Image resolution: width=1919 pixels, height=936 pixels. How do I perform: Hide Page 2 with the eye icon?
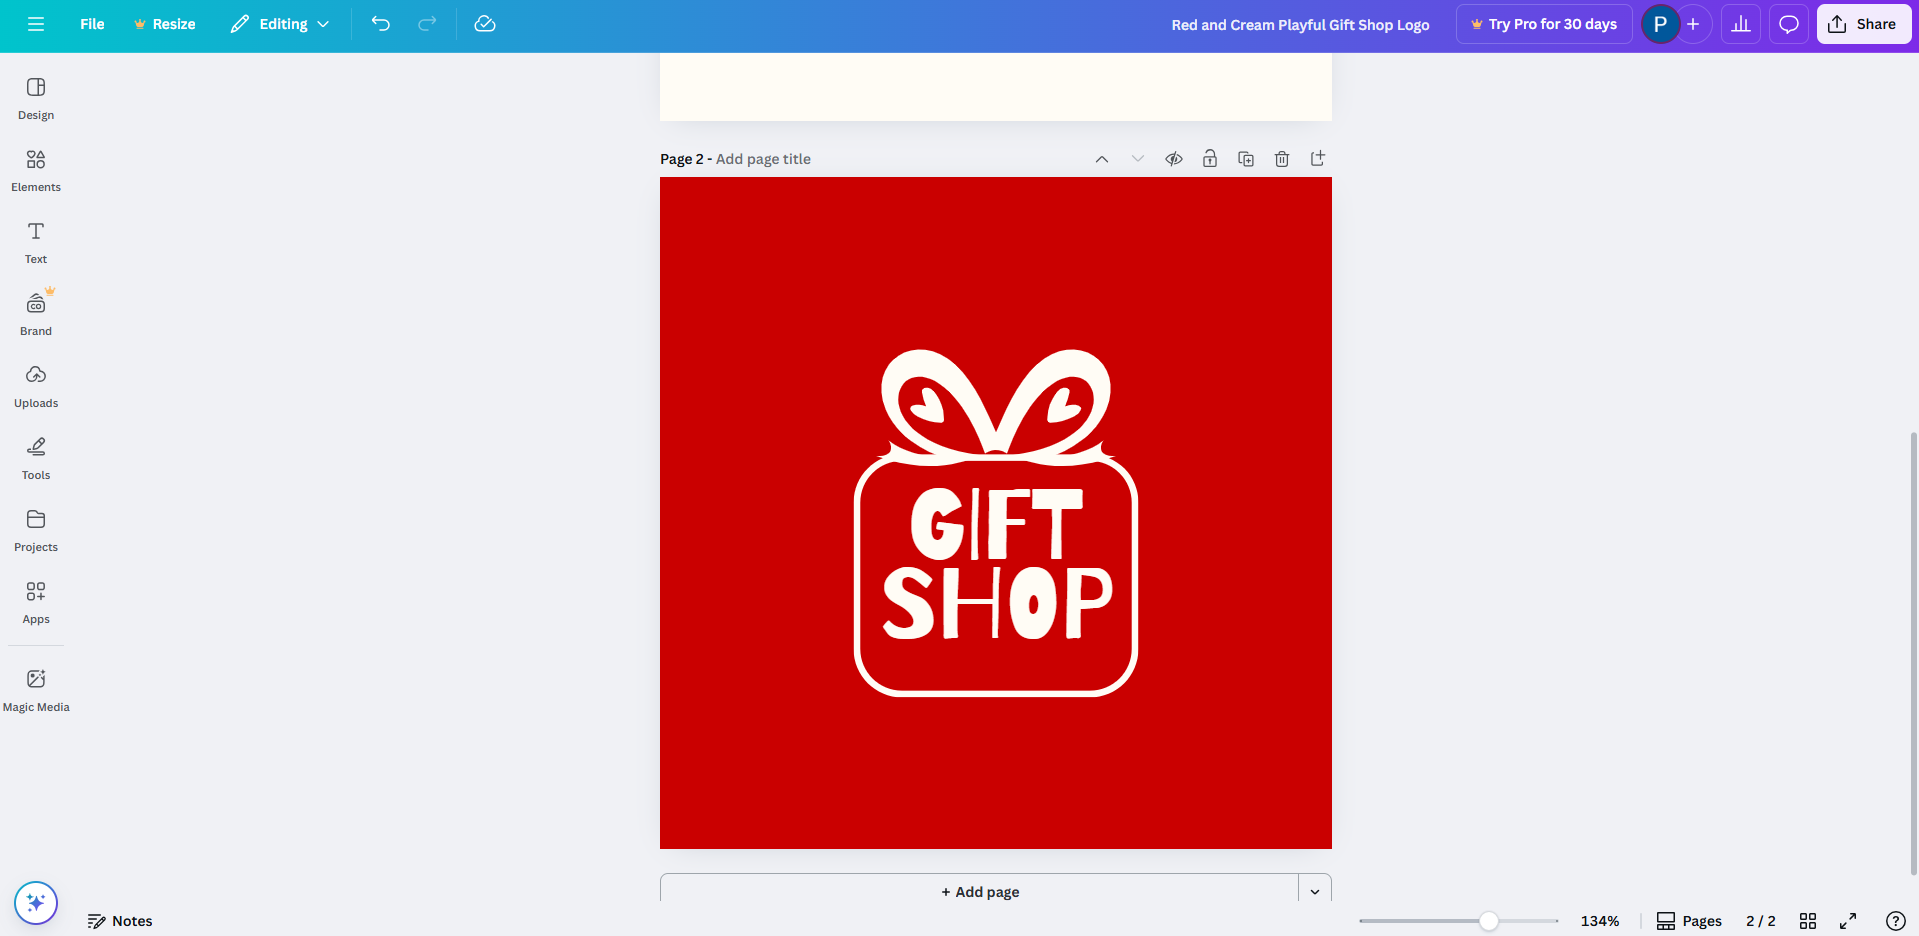[1174, 159]
